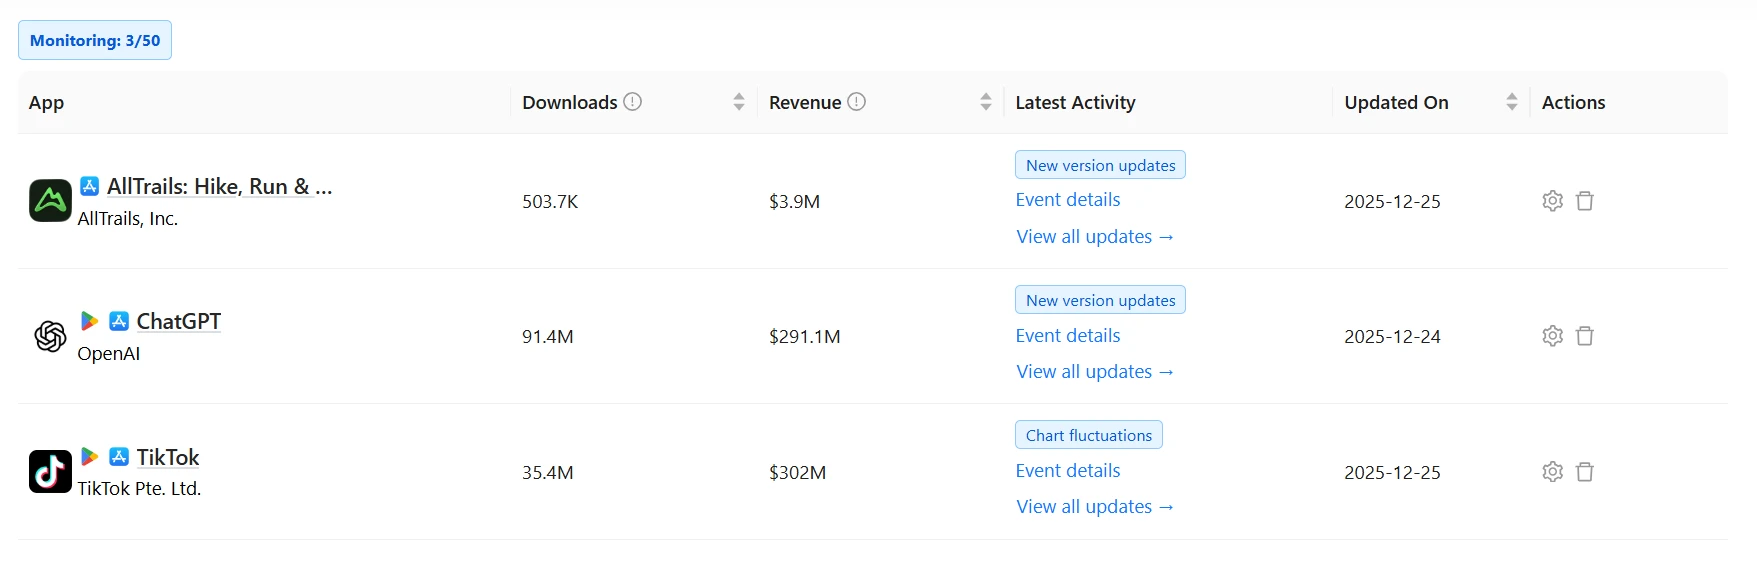The height and width of the screenshot is (562, 1757).
Task: Select downloads value 35.4M
Action: pos(548,472)
